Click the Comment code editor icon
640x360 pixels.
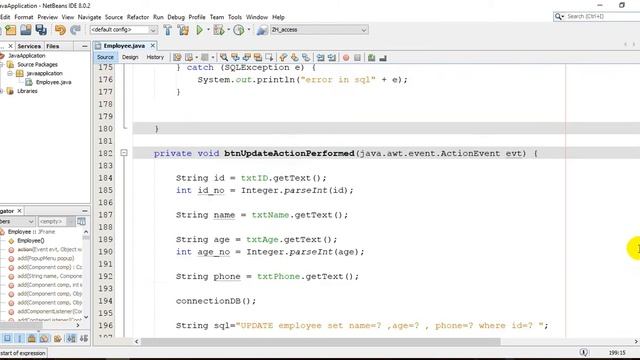371,58
